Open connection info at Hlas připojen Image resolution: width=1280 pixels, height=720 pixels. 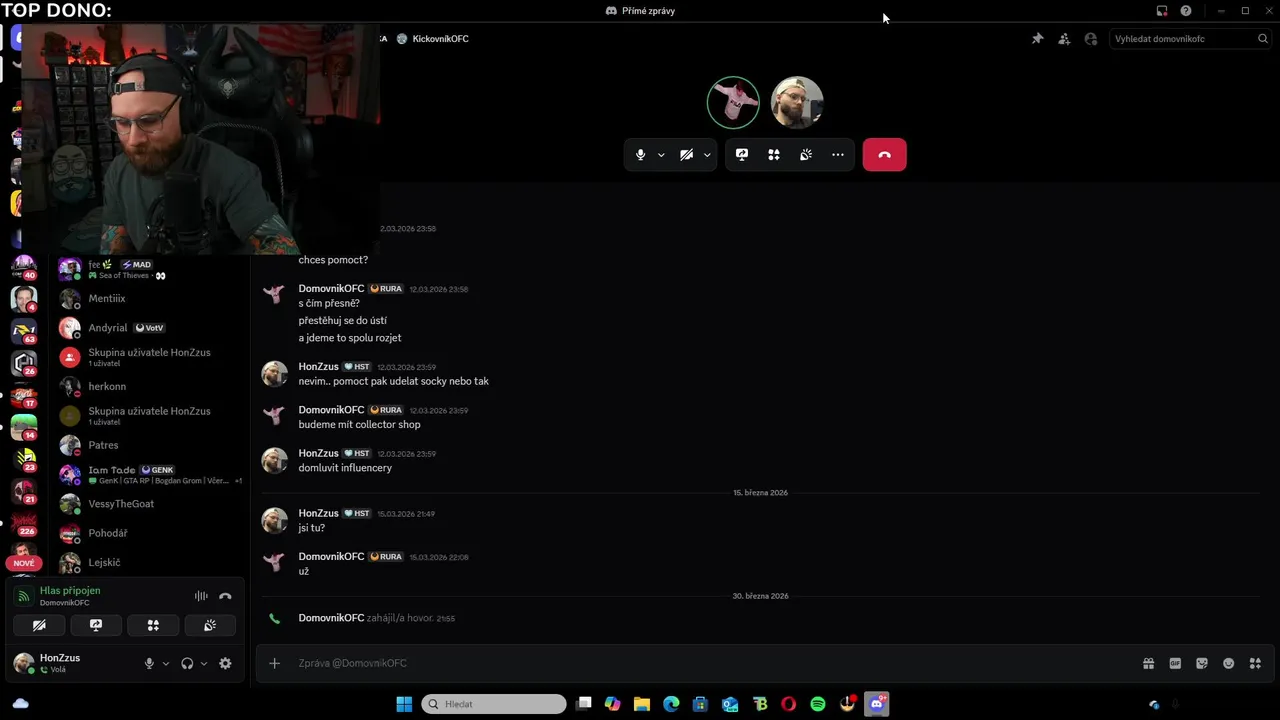[x=70, y=591]
